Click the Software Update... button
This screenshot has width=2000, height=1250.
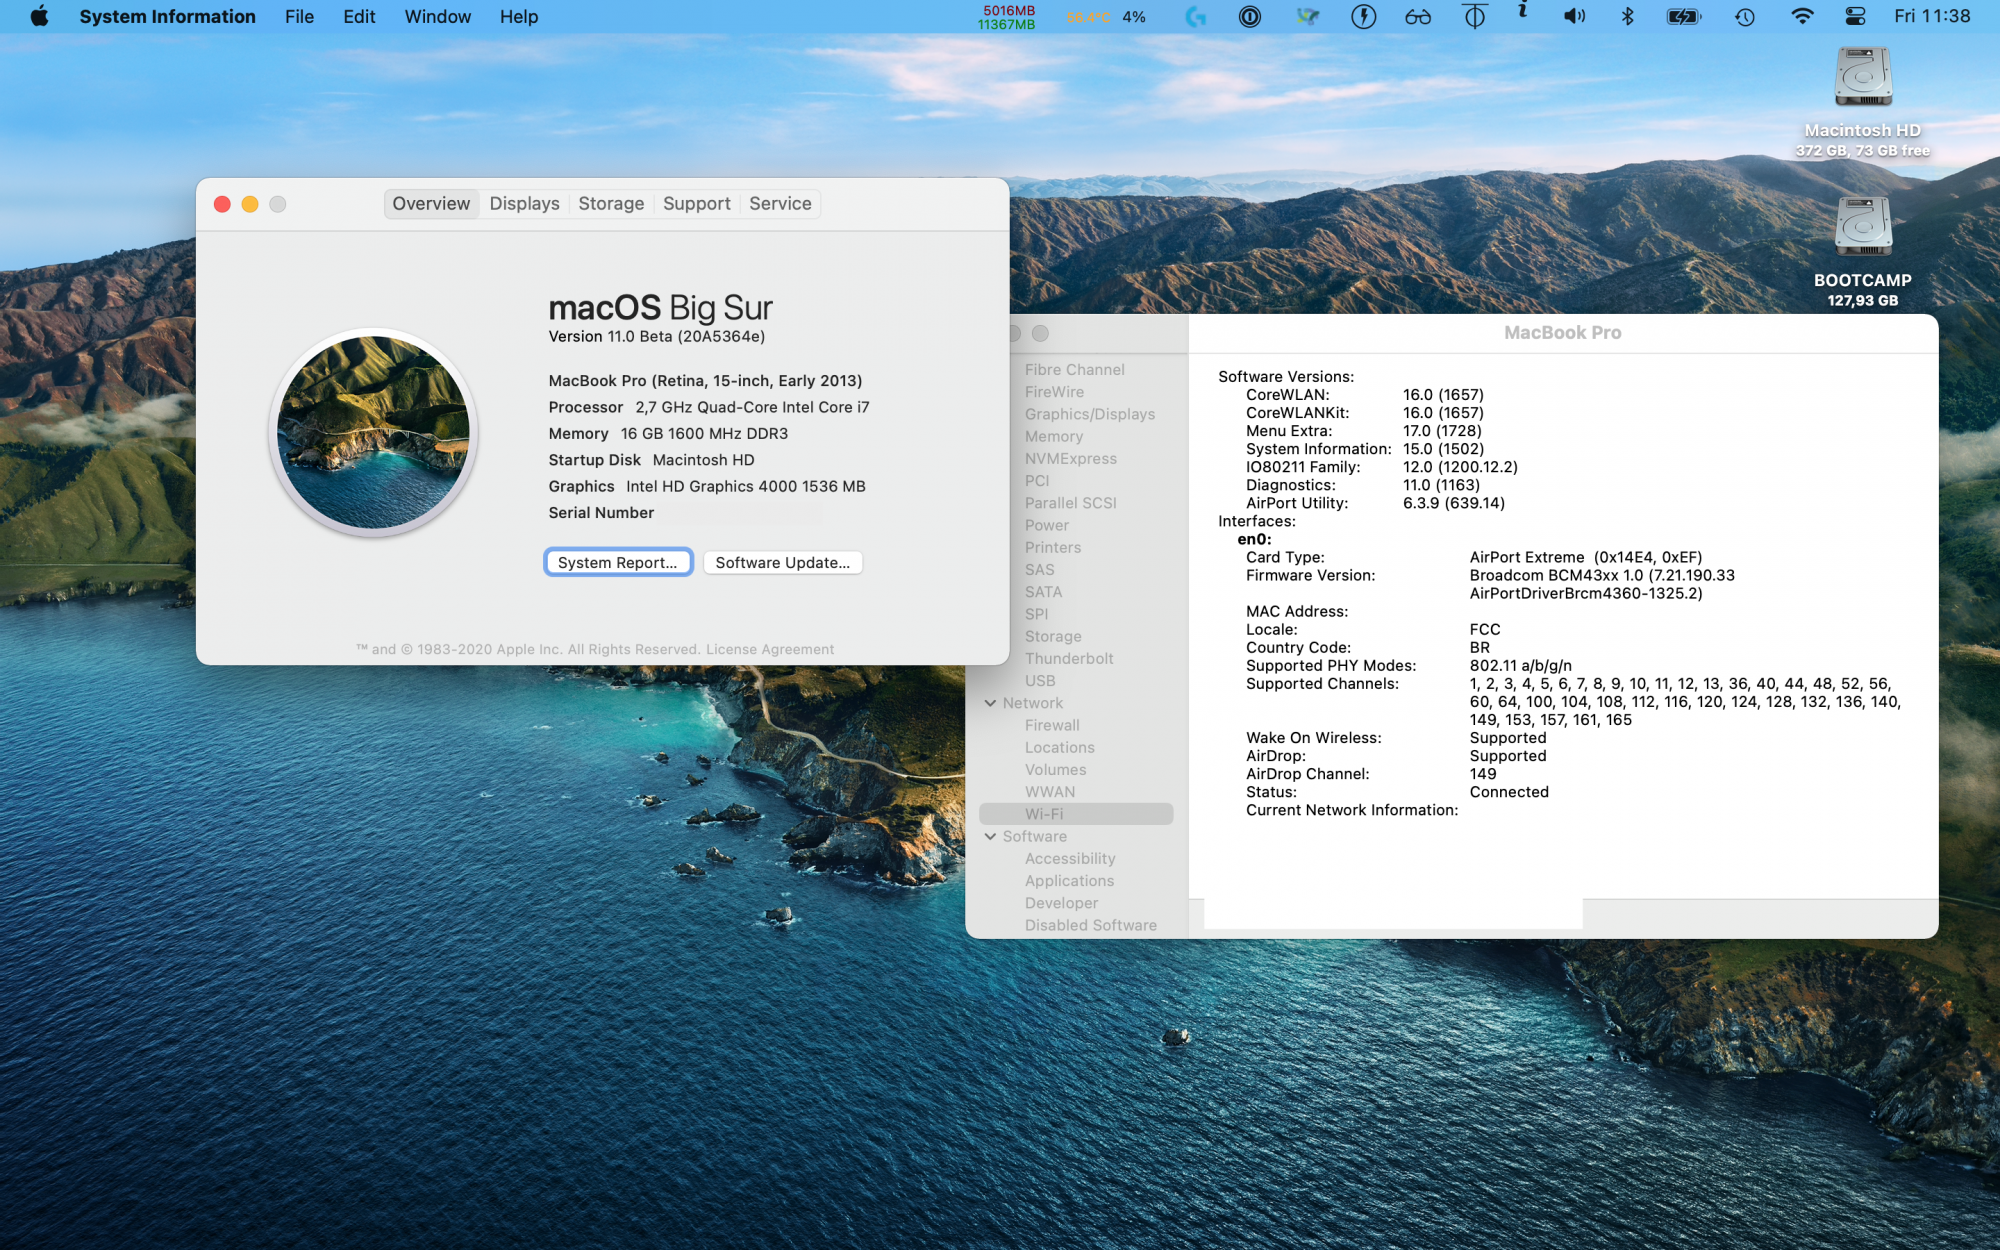point(783,562)
